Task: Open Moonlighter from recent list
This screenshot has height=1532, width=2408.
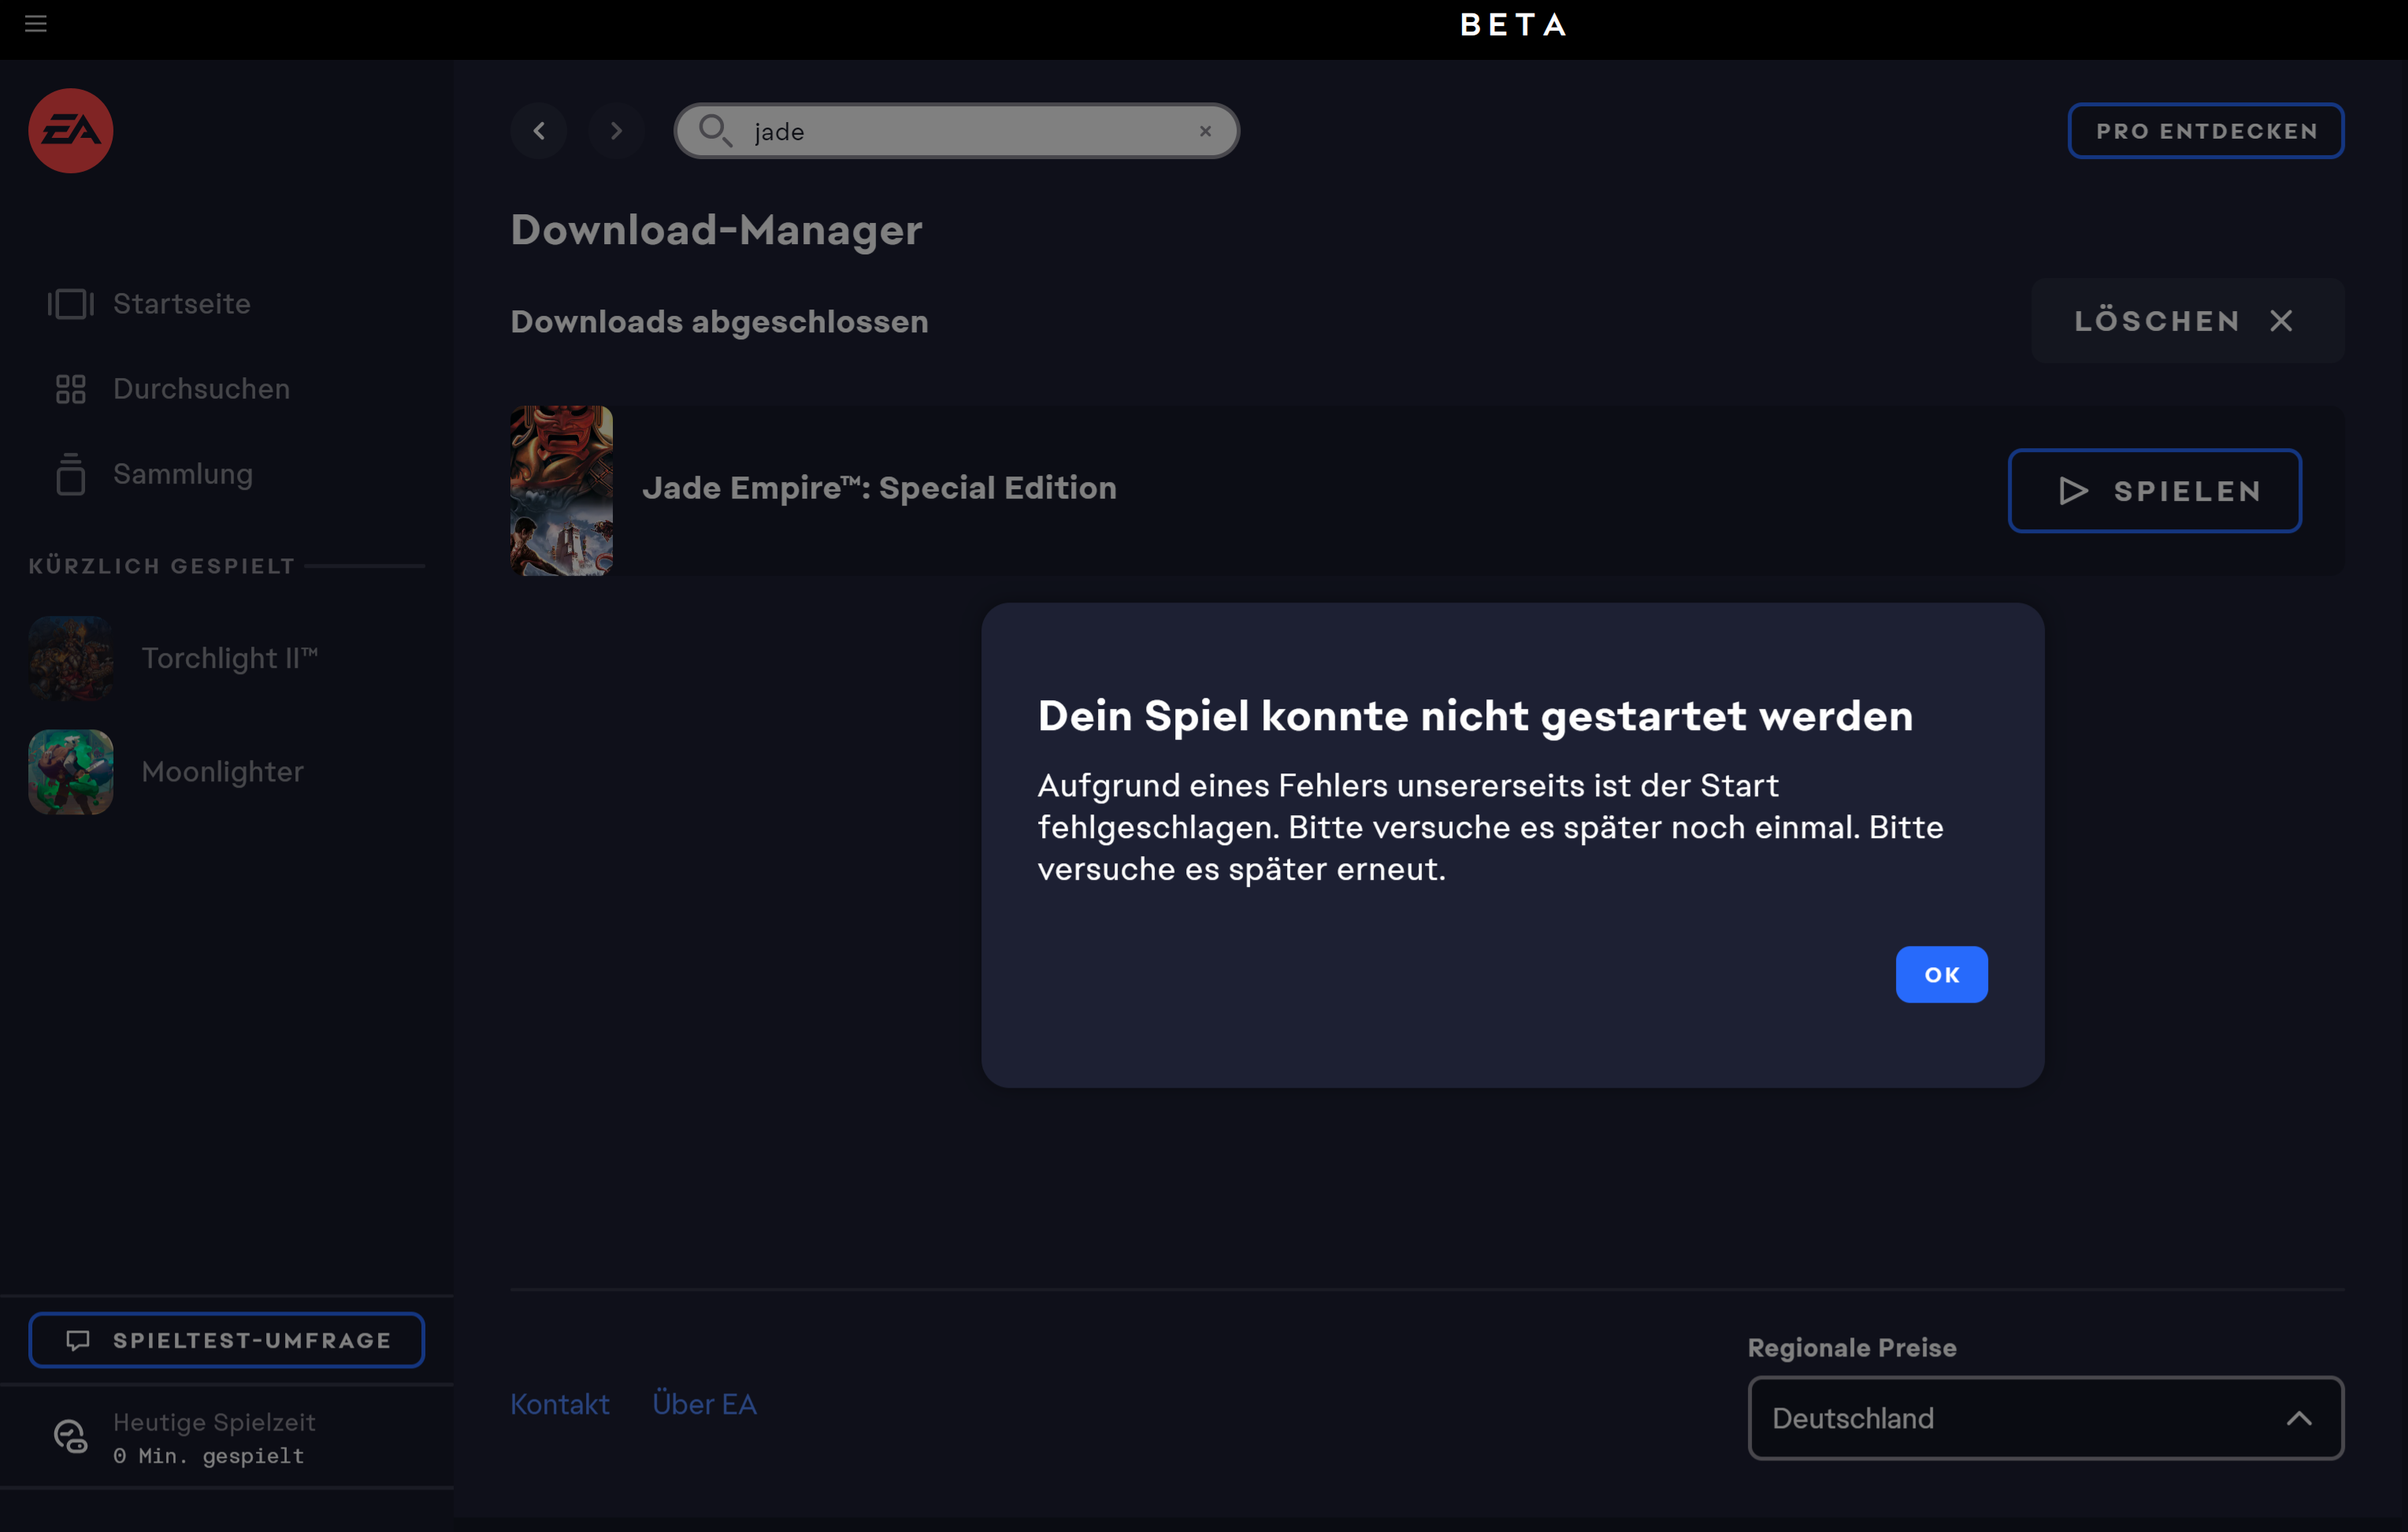Action: pos(223,772)
